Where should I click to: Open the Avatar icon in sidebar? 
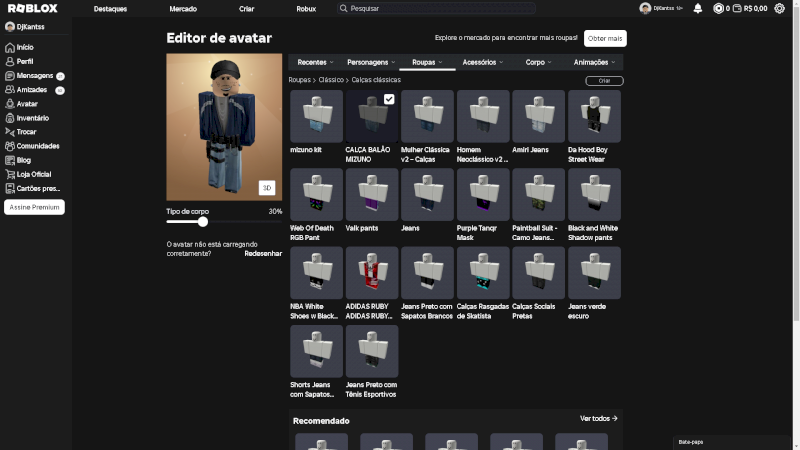(x=10, y=104)
